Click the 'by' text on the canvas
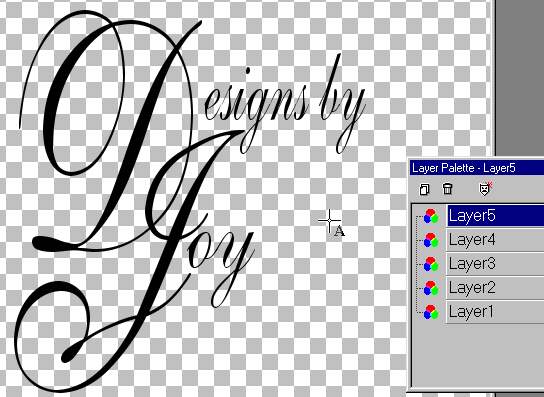Screen dimensions: 544x397 pos(342,104)
